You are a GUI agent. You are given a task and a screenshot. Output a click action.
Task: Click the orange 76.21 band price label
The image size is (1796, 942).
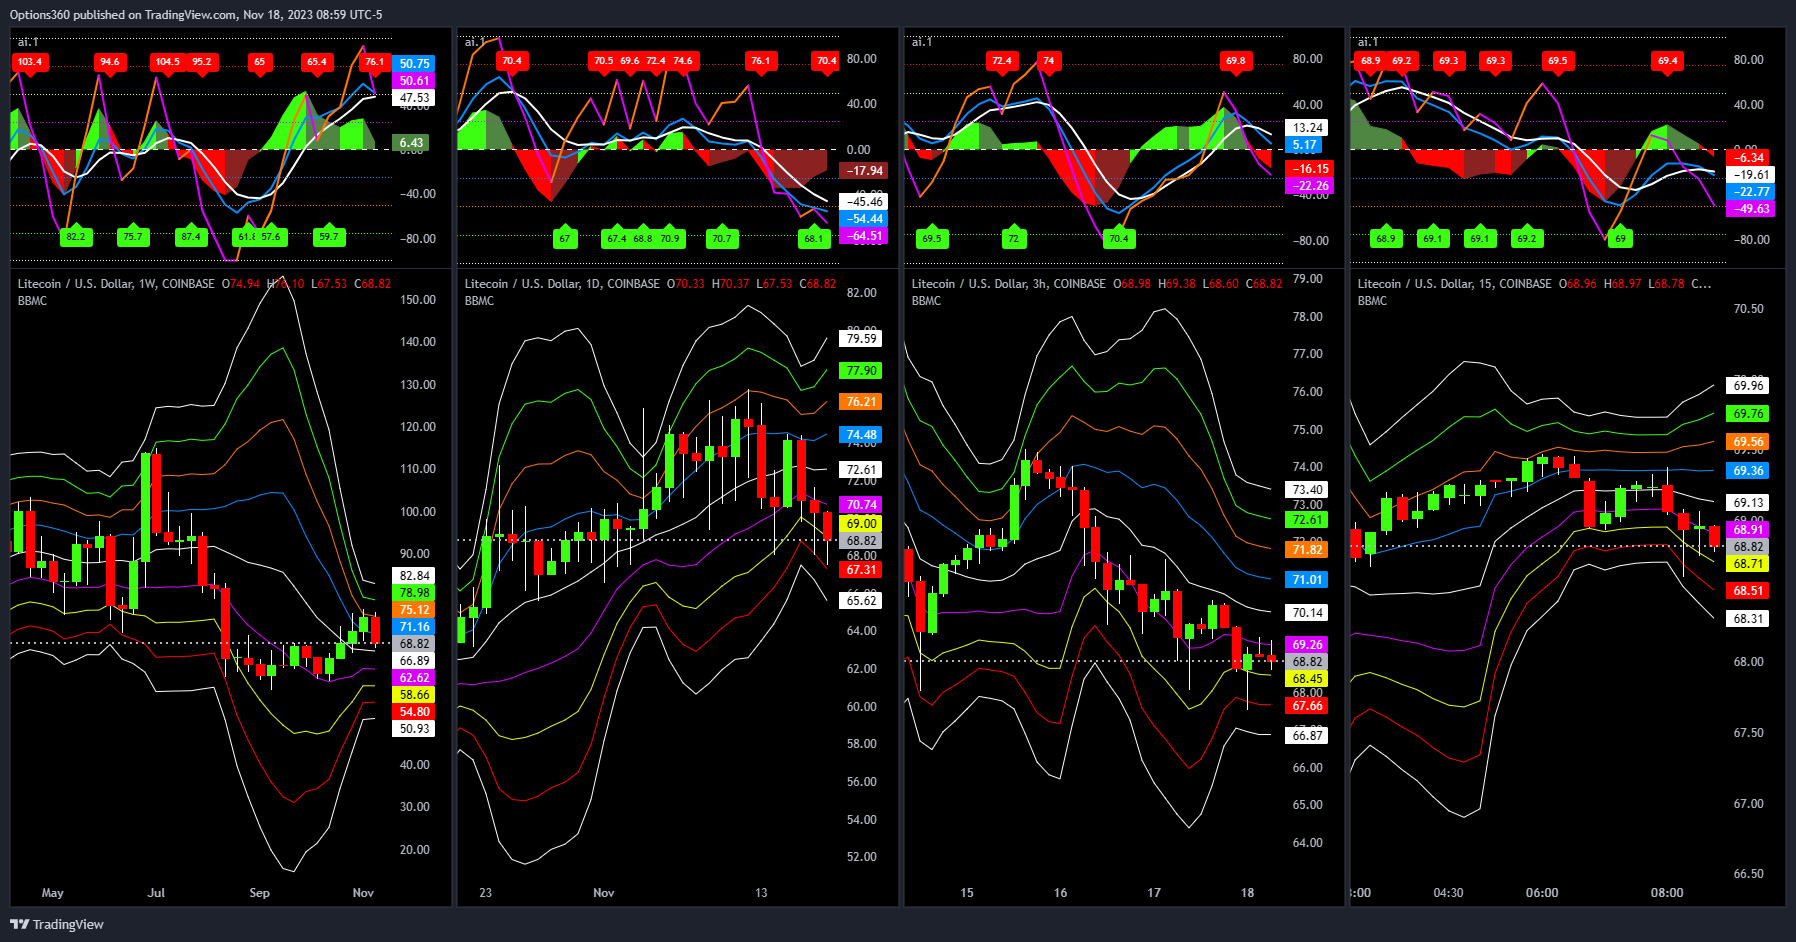click(x=861, y=402)
